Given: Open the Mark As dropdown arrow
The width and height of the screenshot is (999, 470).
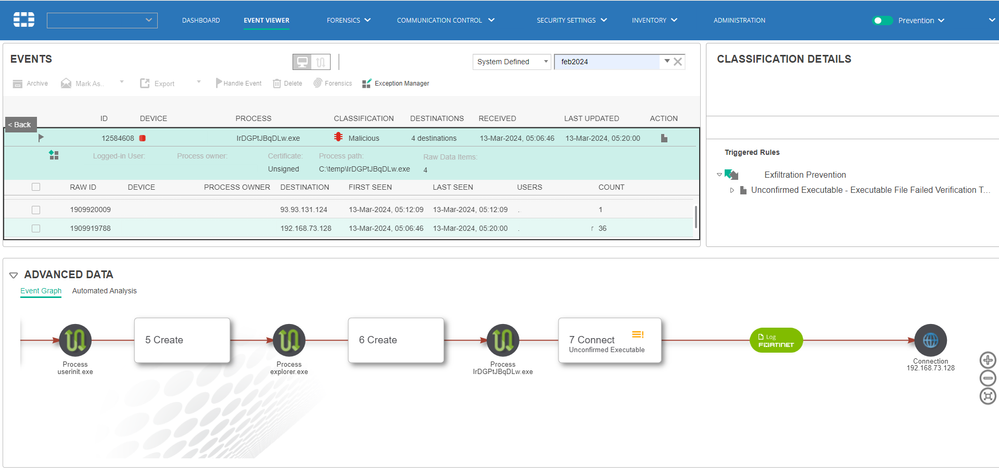Looking at the screenshot, I should point(121,82).
